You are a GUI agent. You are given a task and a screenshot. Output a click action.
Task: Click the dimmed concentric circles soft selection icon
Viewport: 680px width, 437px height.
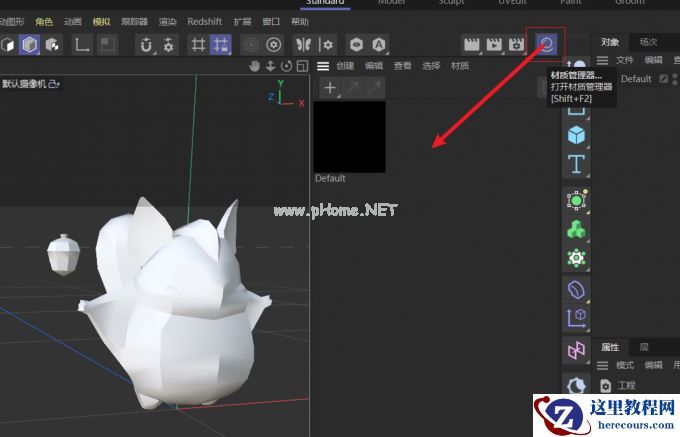[x=251, y=45]
